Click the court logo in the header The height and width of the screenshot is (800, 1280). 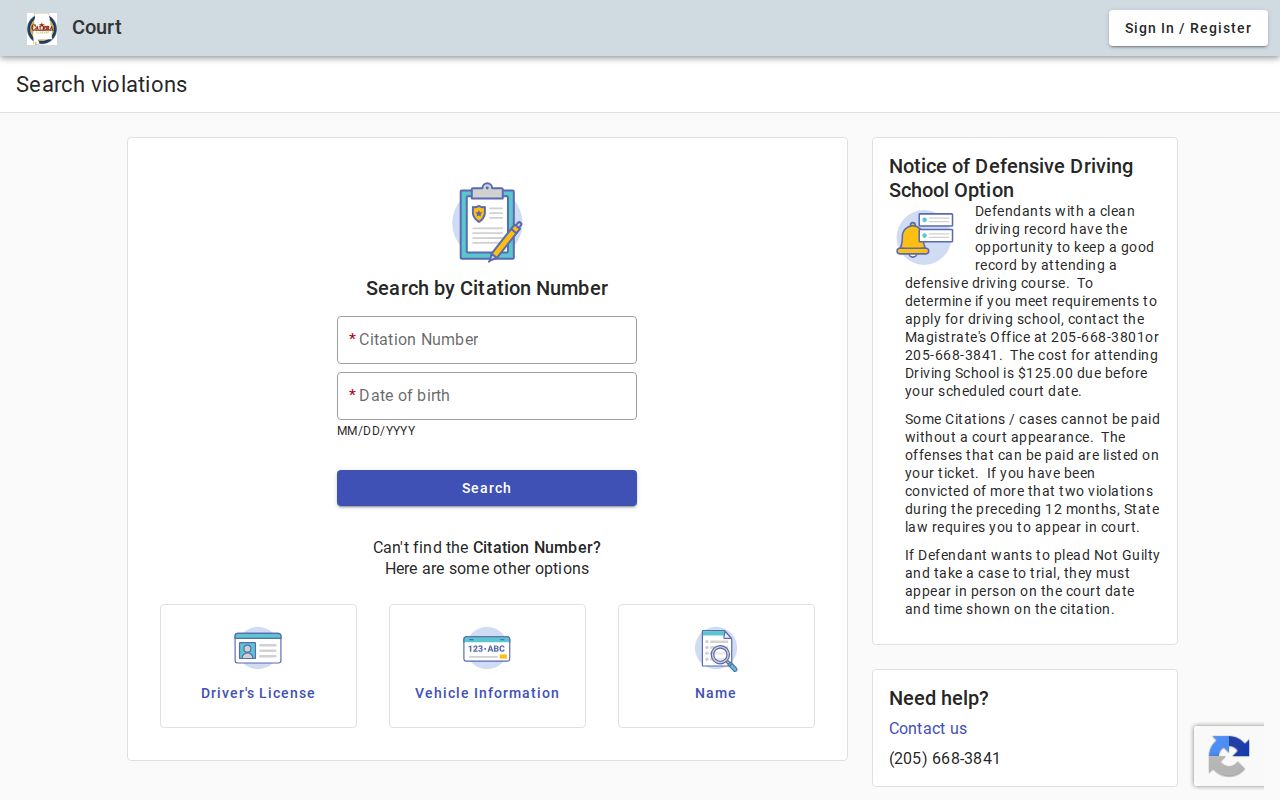42,28
